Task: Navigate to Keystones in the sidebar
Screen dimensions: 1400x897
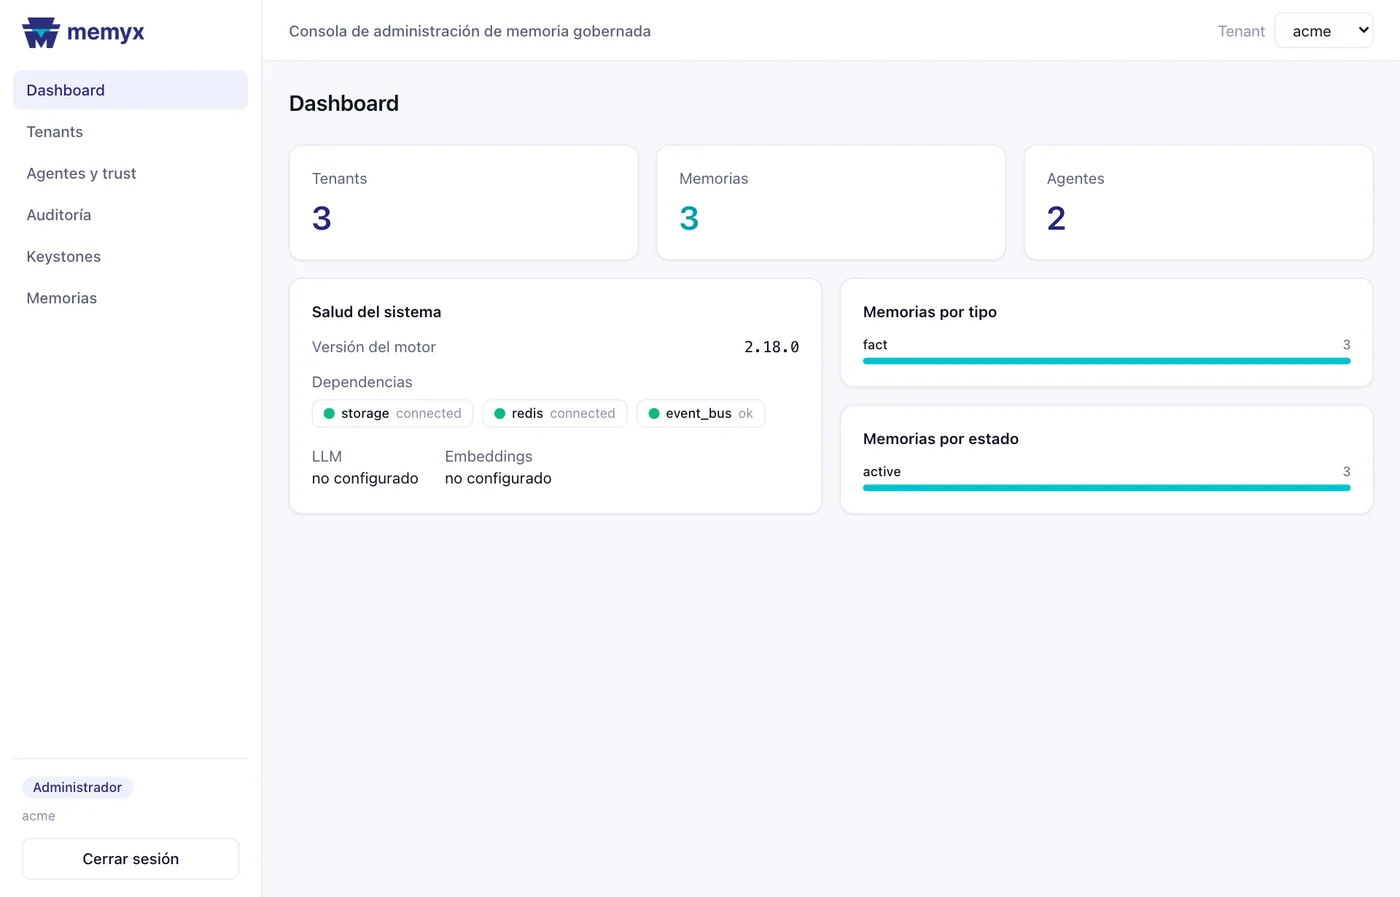Action: (130, 257)
